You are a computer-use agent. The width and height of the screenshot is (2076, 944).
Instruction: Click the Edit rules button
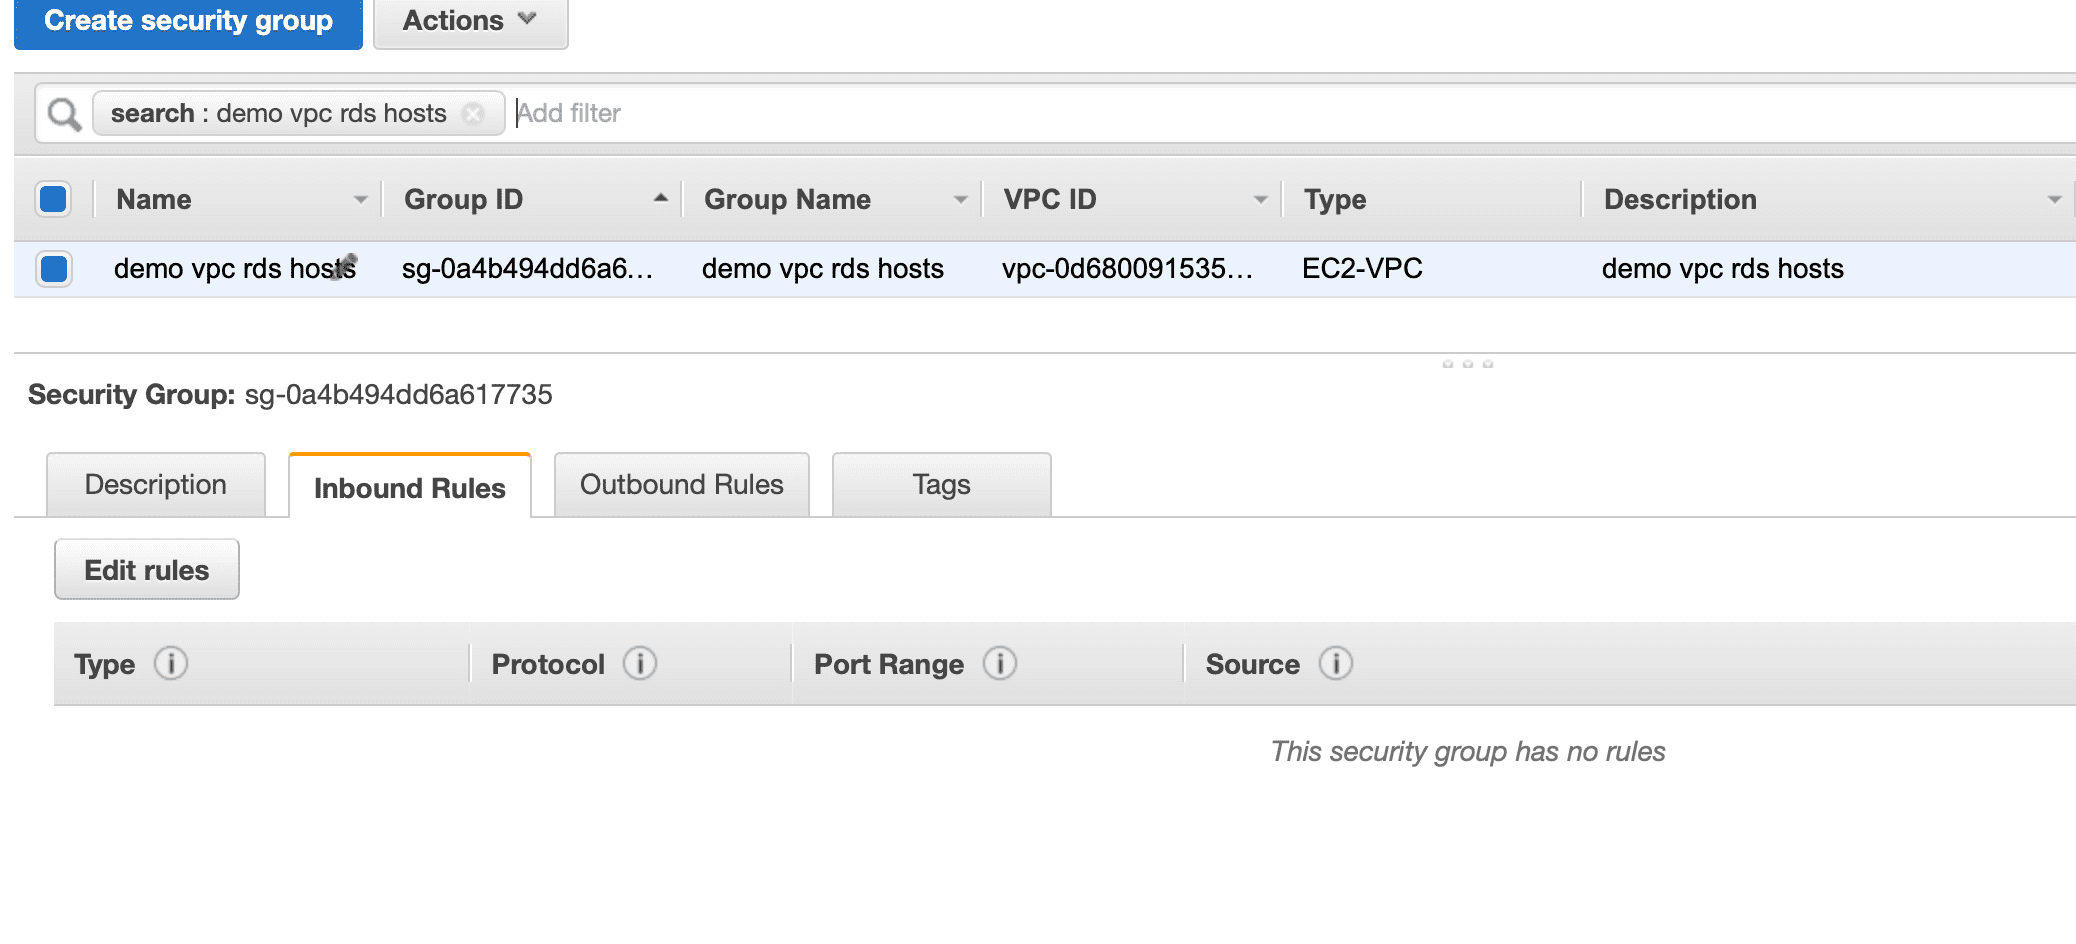[x=147, y=570]
